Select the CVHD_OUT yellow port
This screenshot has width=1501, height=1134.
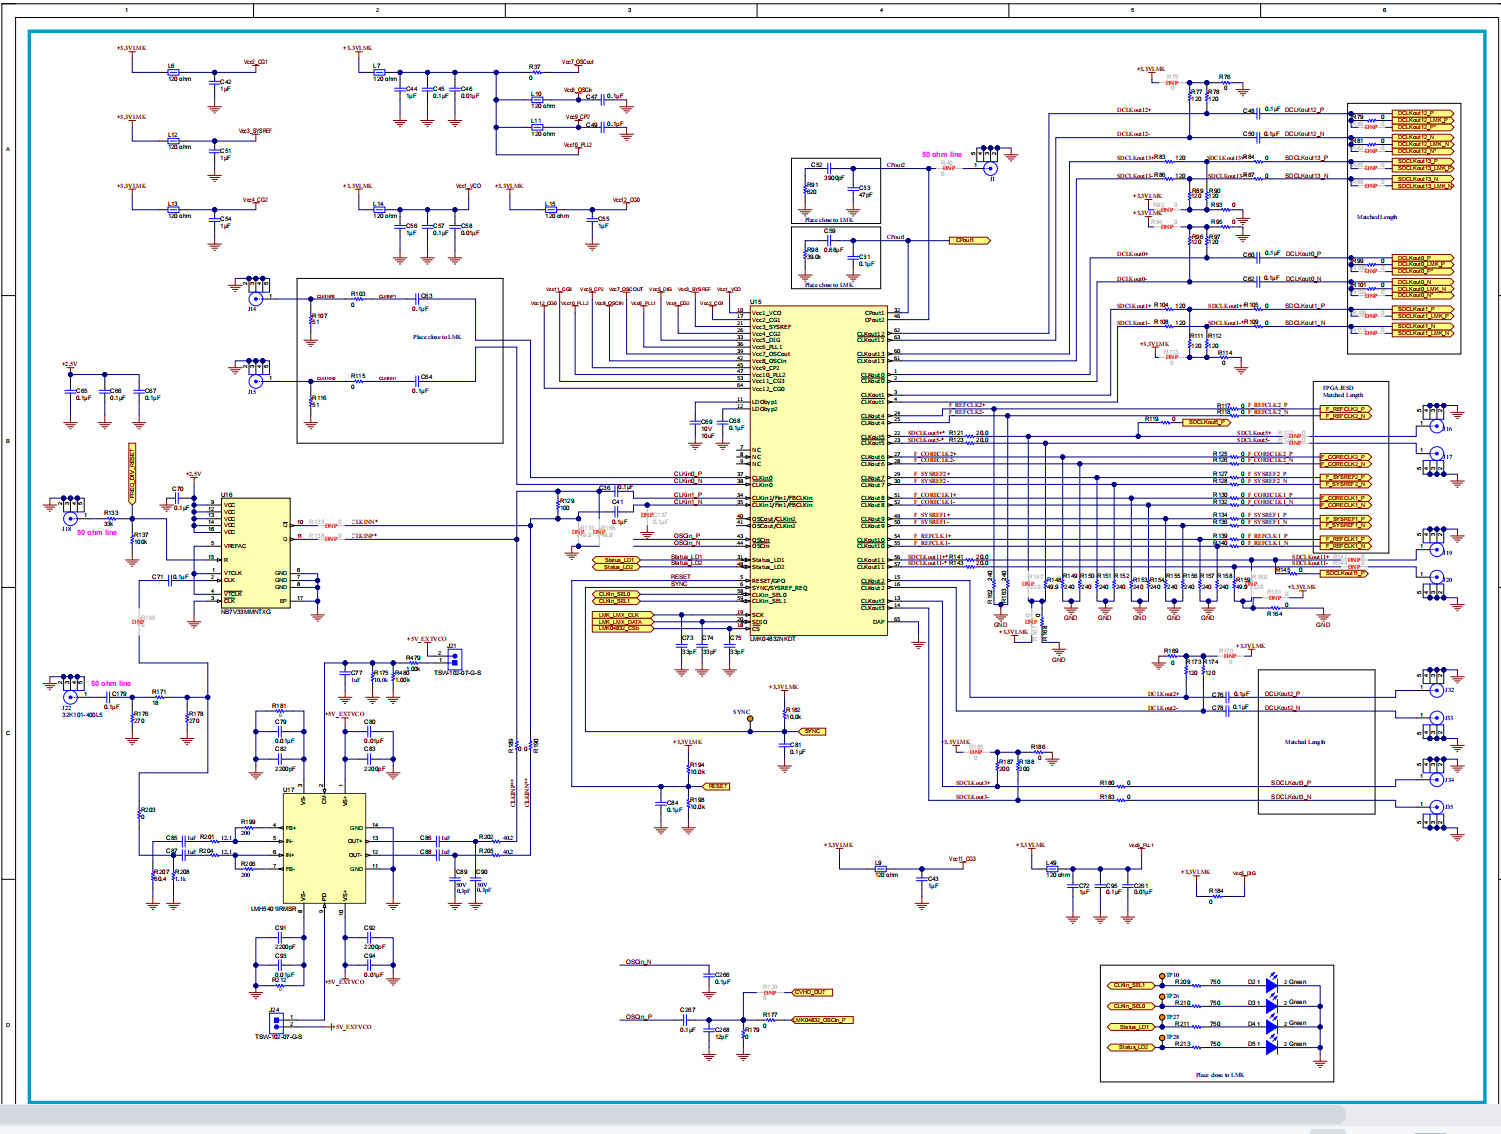coord(811,993)
